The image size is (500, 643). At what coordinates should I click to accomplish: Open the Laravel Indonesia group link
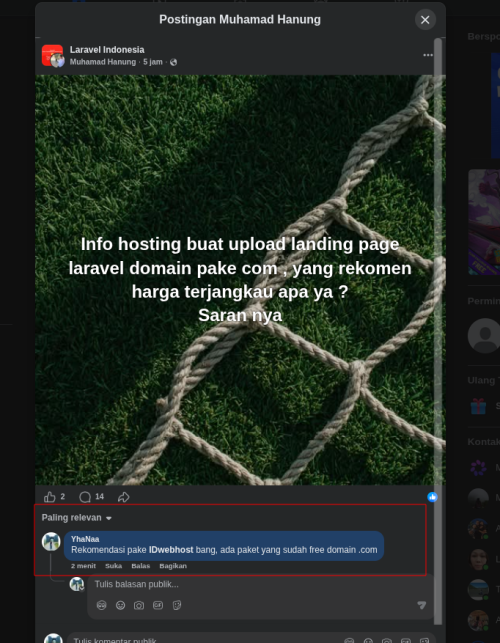107,50
